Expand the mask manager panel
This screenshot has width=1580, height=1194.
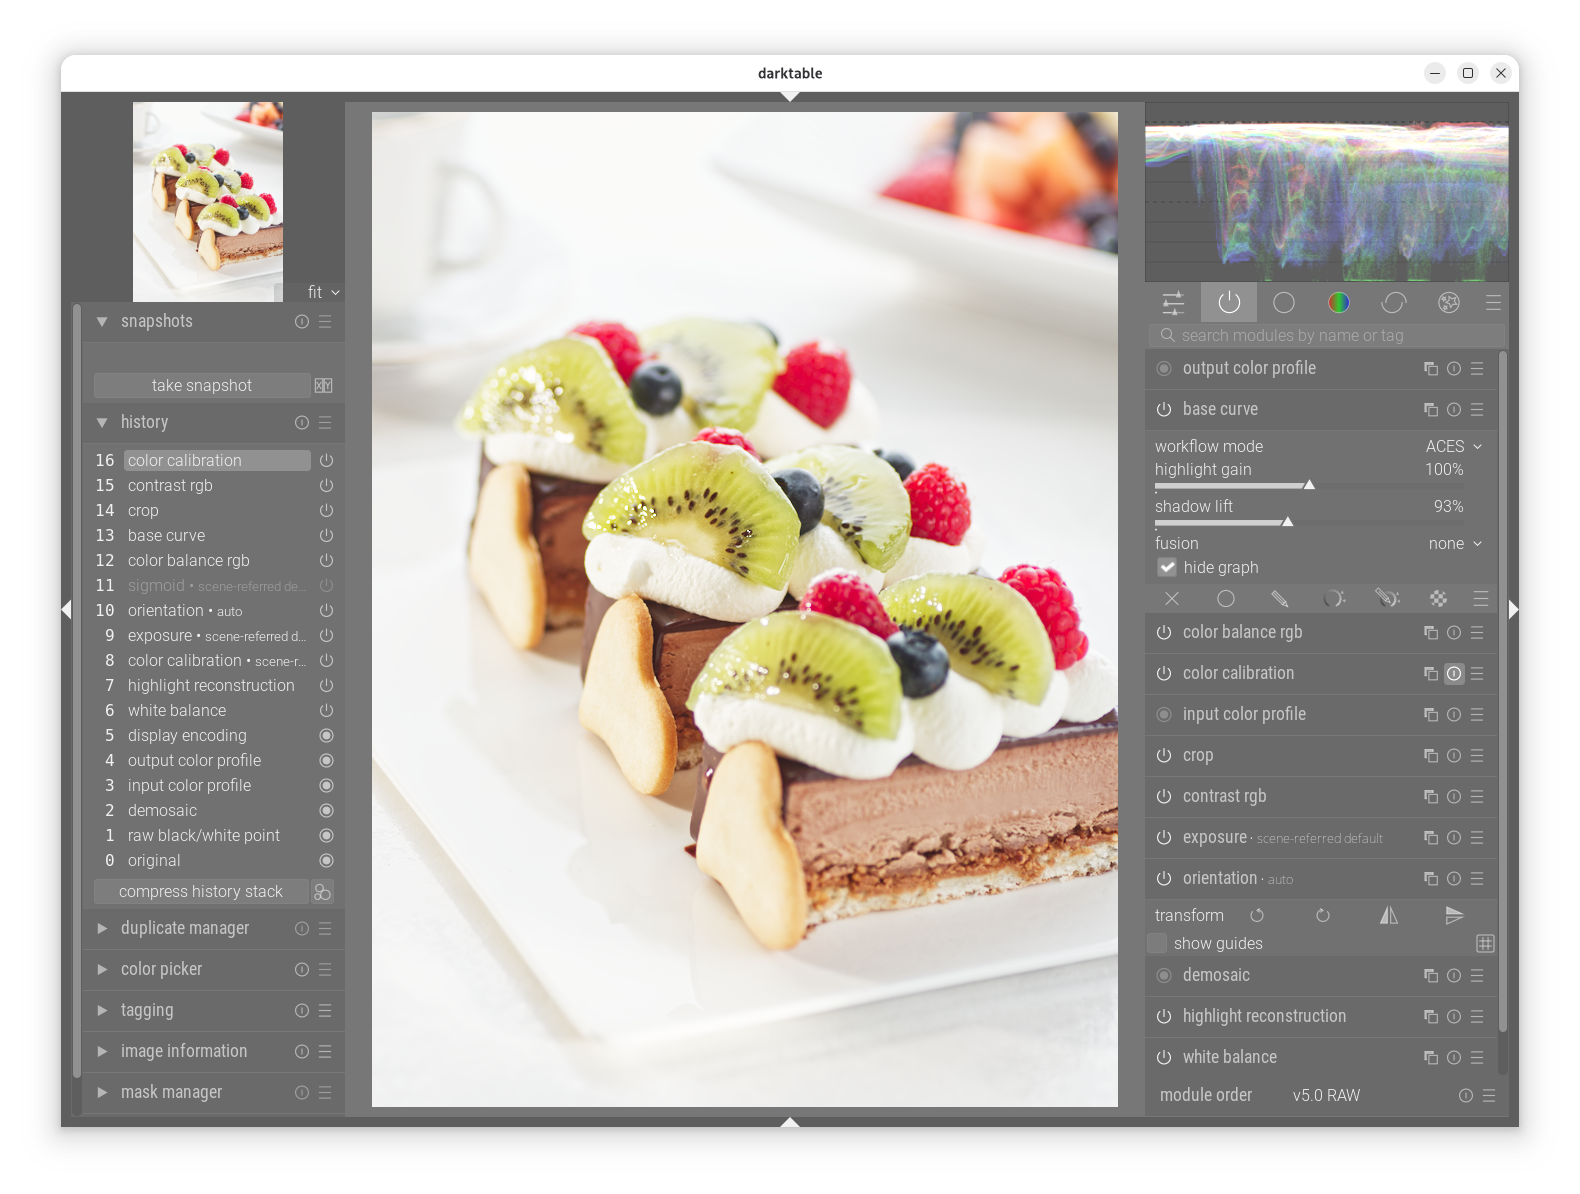[102, 1093]
